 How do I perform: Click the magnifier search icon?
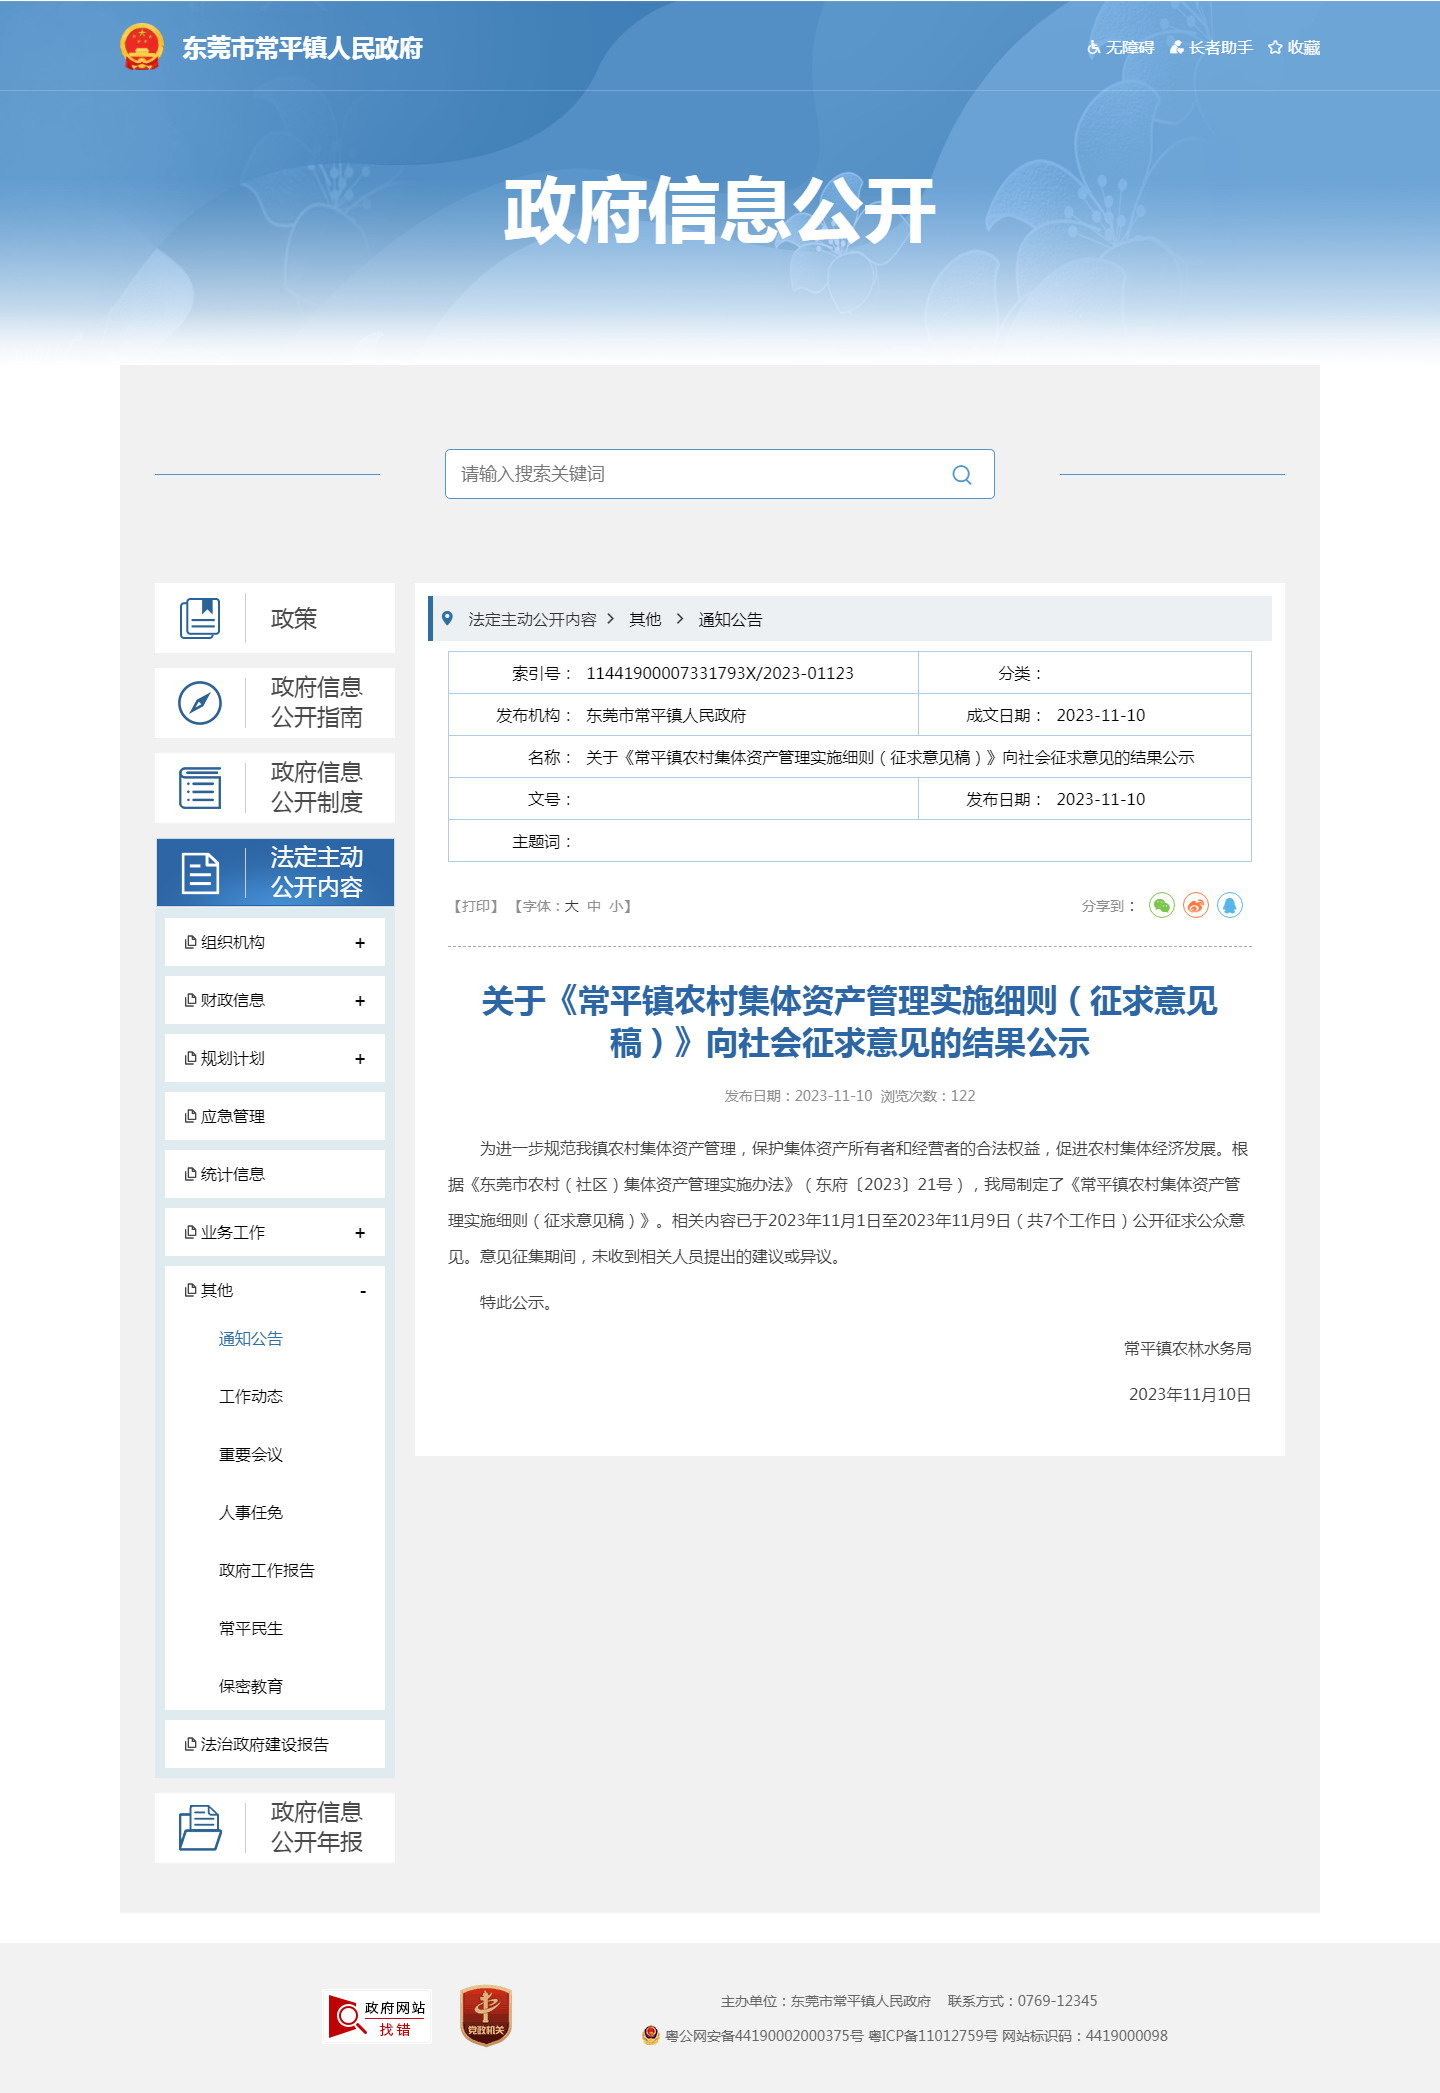click(962, 475)
